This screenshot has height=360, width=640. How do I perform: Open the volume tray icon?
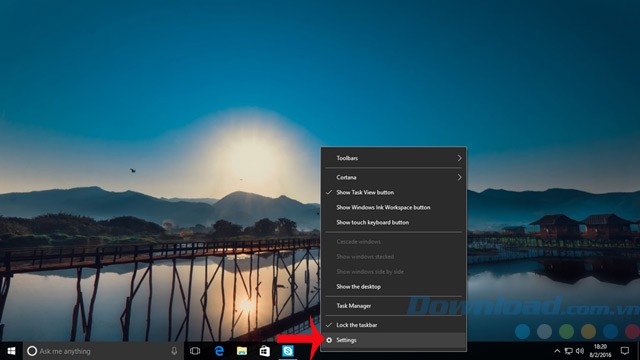[580, 351]
